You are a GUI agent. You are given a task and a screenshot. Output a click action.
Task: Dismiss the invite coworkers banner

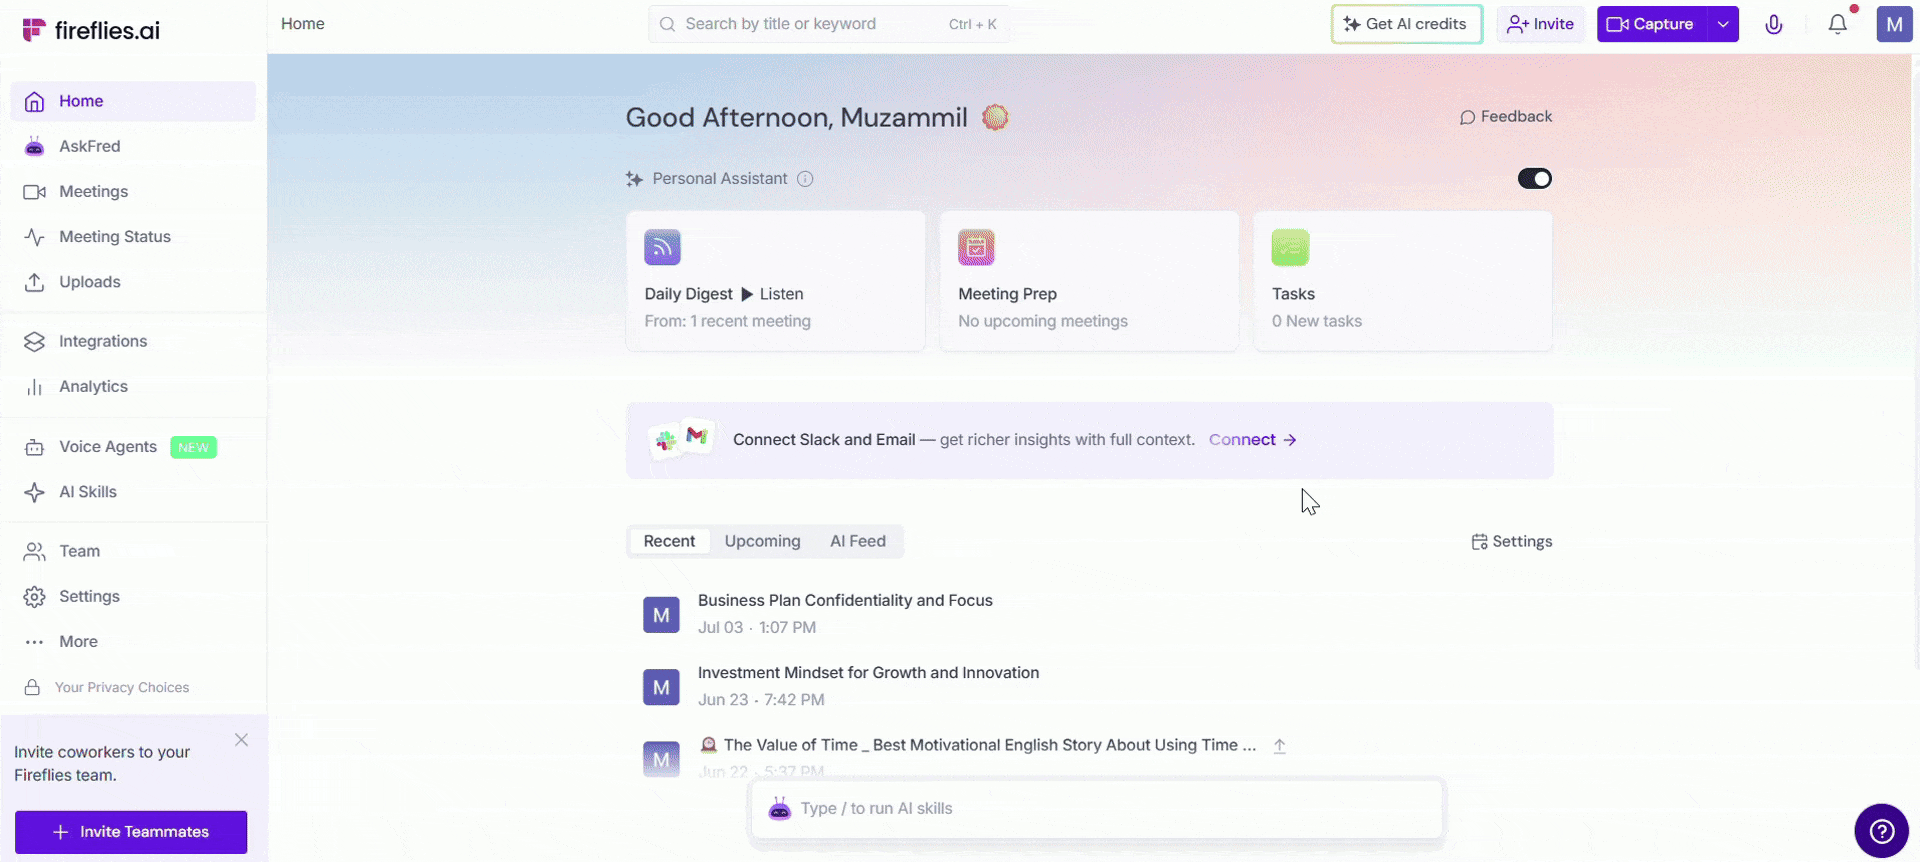[241, 740]
